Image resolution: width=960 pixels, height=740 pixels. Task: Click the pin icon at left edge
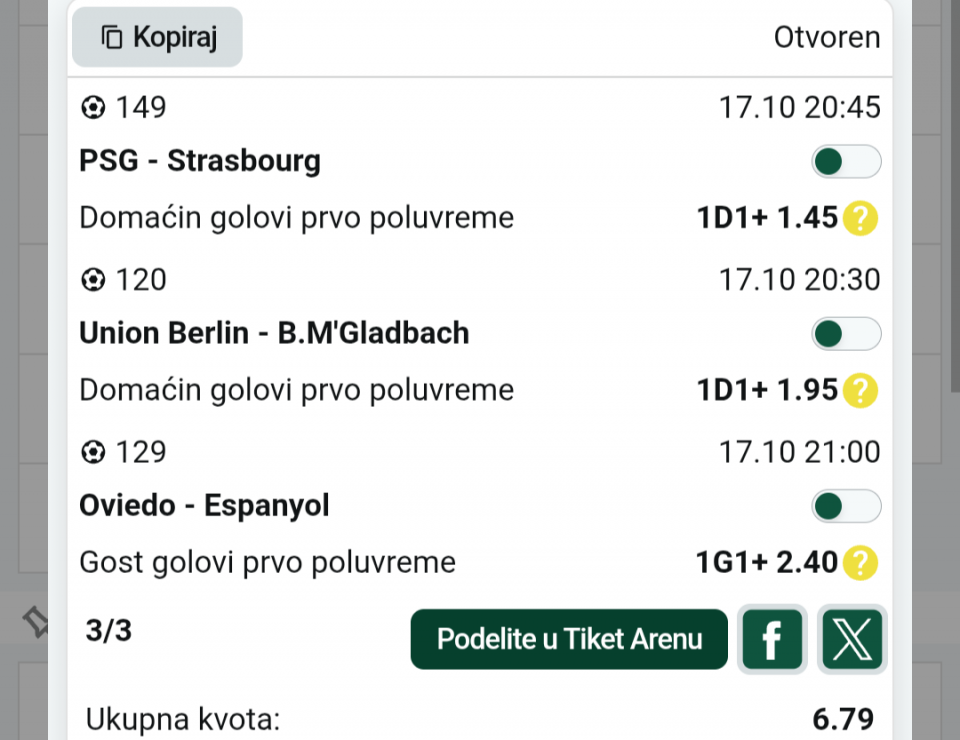35,624
